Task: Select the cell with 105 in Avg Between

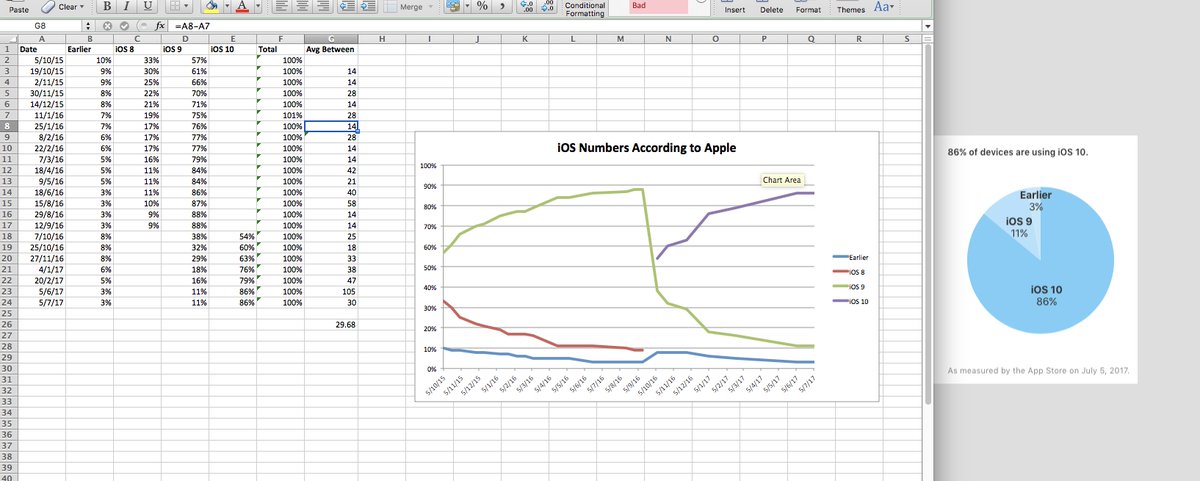Action: [332, 291]
